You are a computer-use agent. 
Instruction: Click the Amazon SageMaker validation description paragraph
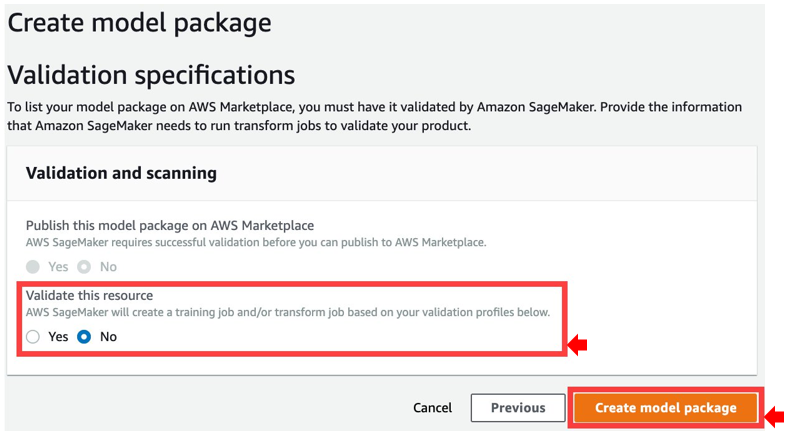(x=374, y=116)
